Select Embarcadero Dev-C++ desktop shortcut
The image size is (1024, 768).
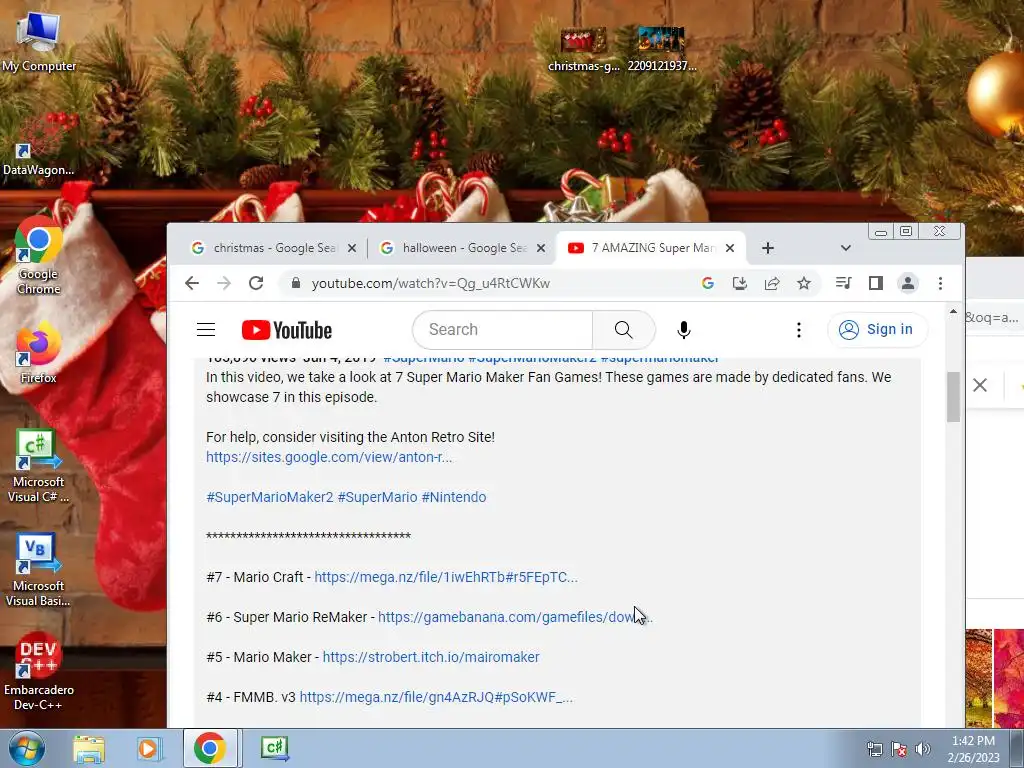pyautogui.click(x=39, y=673)
